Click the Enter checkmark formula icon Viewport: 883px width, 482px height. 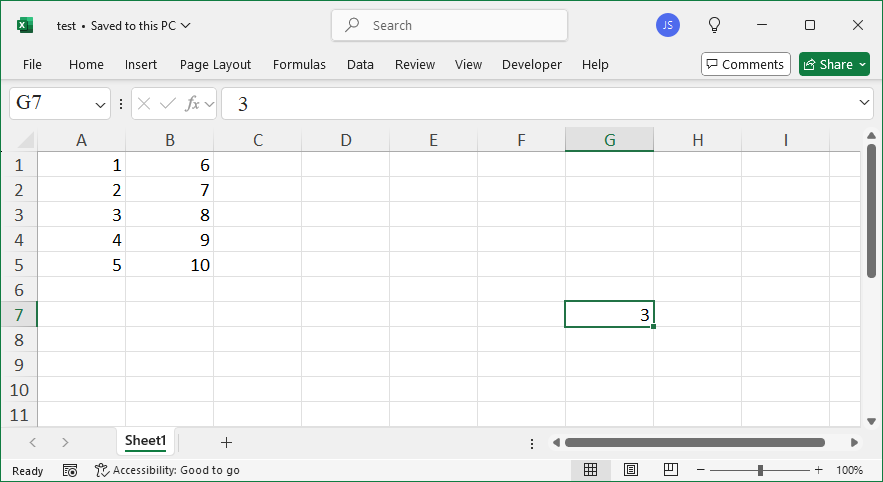click(168, 104)
